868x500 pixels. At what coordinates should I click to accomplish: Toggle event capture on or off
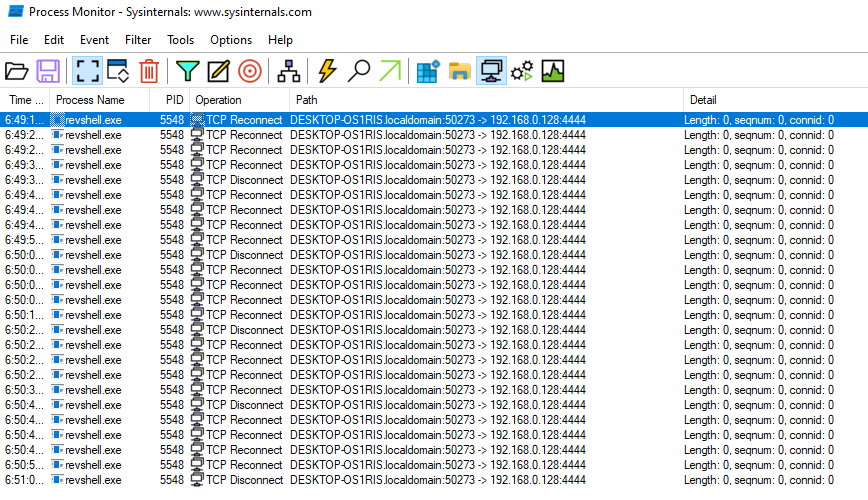pyautogui.click(x=87, y=71)
